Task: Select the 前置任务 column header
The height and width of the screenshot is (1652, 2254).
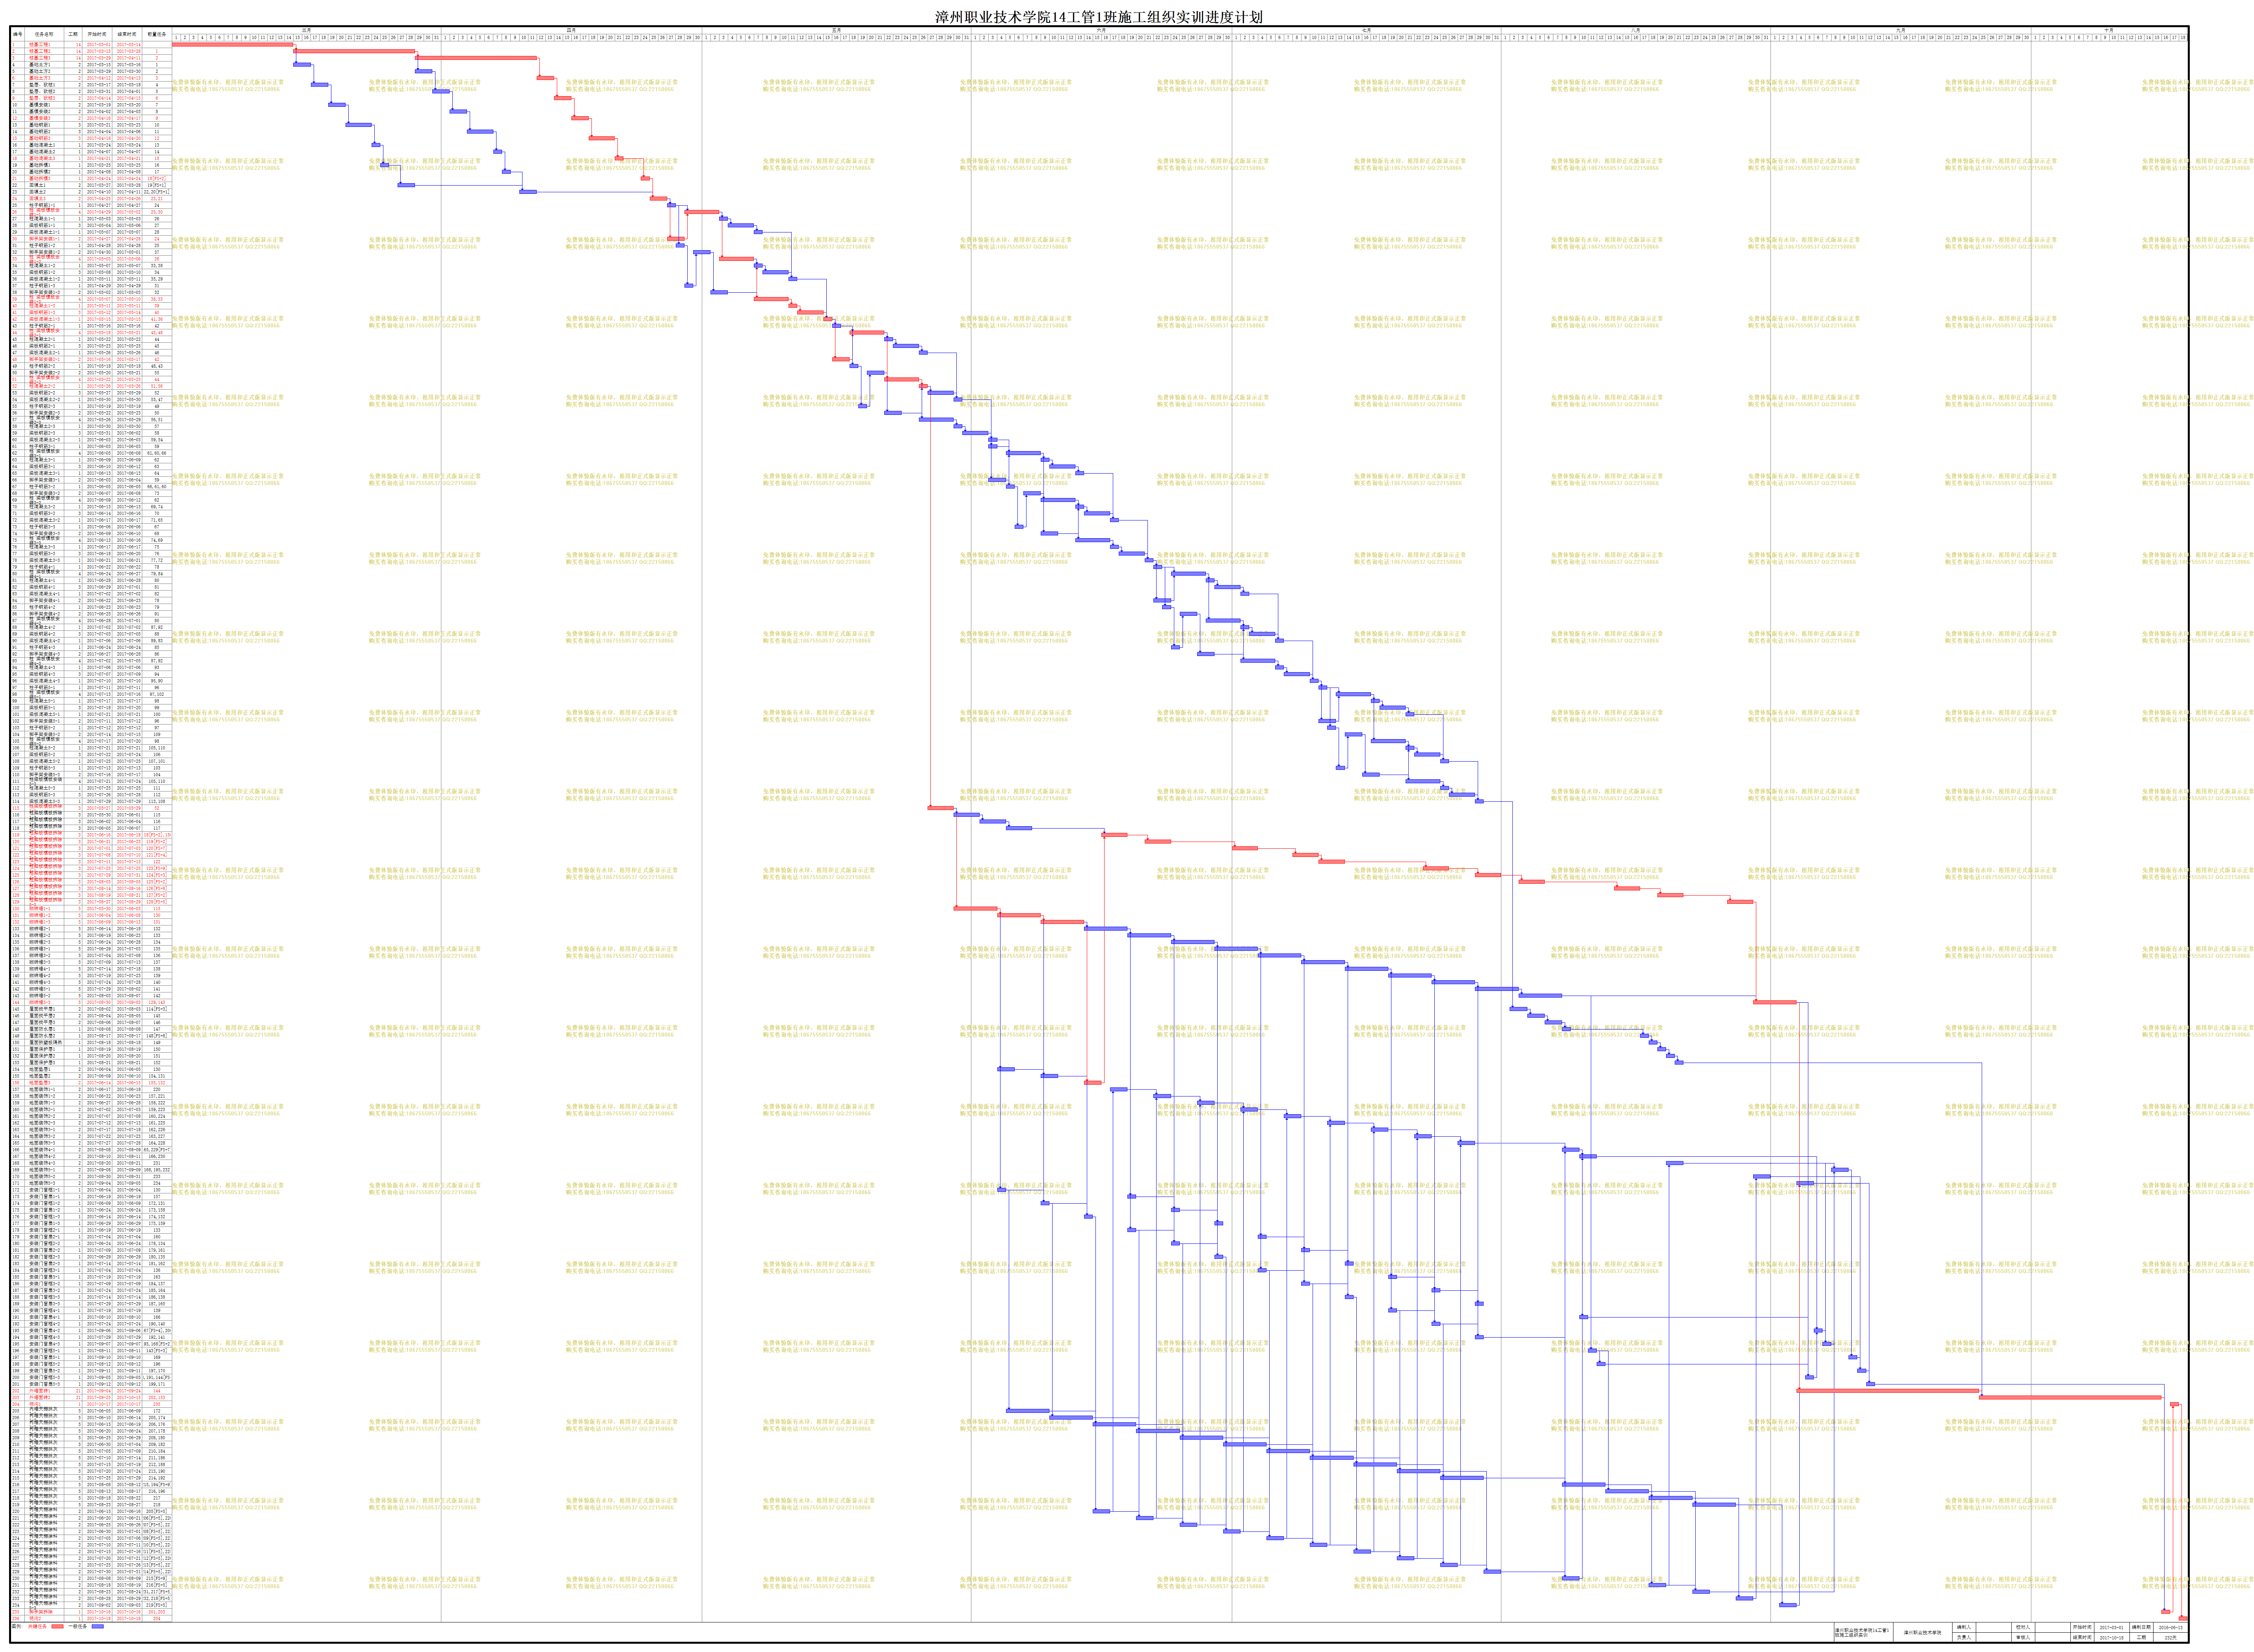Action: [157, 34]
